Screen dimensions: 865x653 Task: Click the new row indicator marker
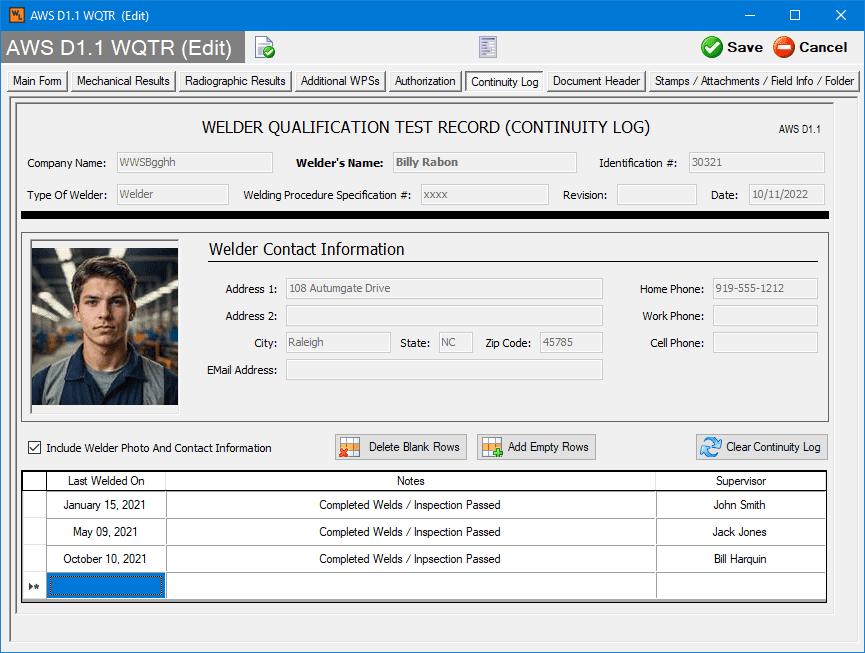click(x=34, y=586)
